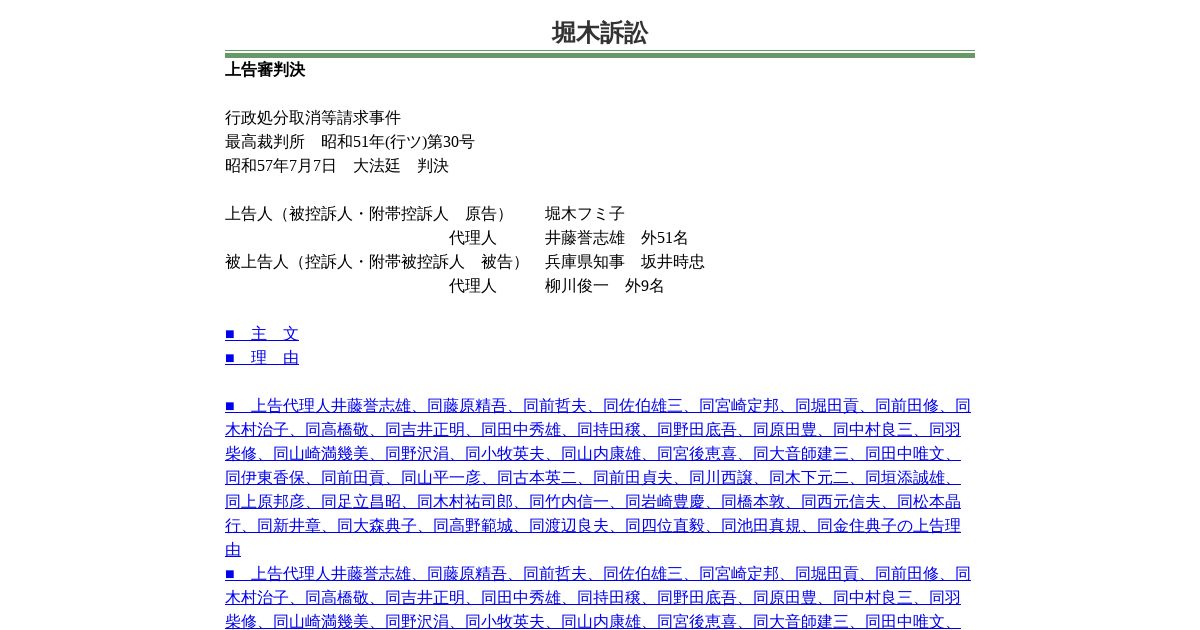Click the line 昭和57年7月7日 大法廷 判決
The image size is (1200, 630).
pos(337,166)
